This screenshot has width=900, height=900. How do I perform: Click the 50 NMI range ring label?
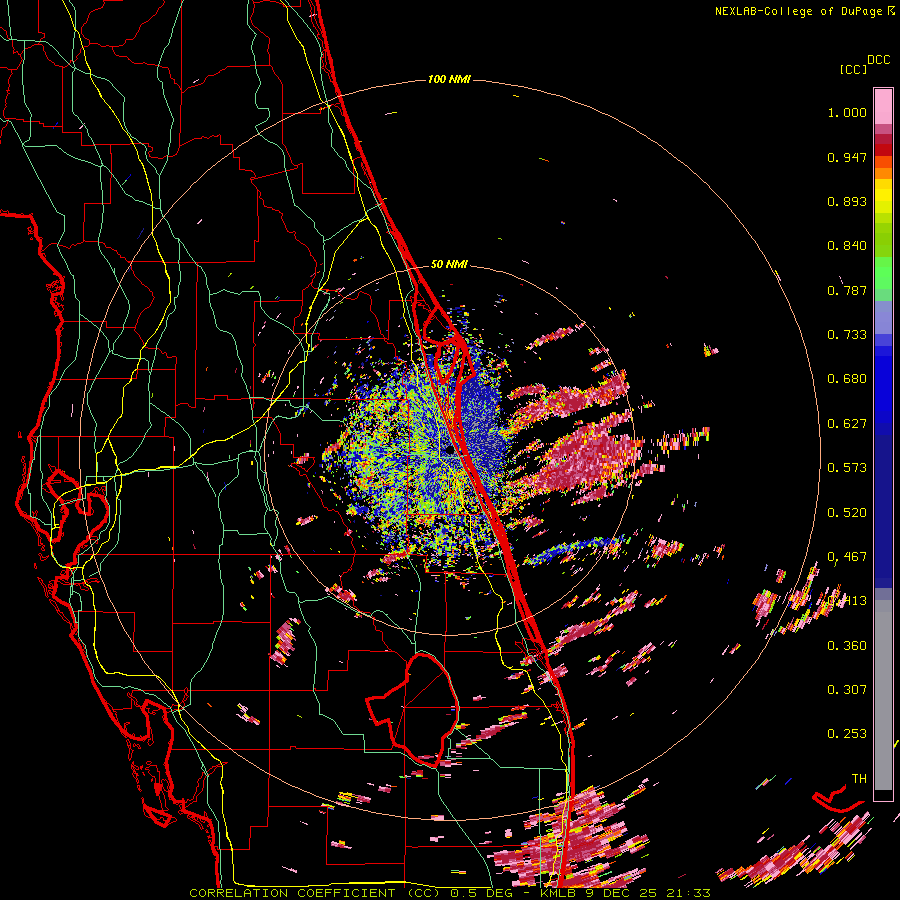[x=449, y=265]
